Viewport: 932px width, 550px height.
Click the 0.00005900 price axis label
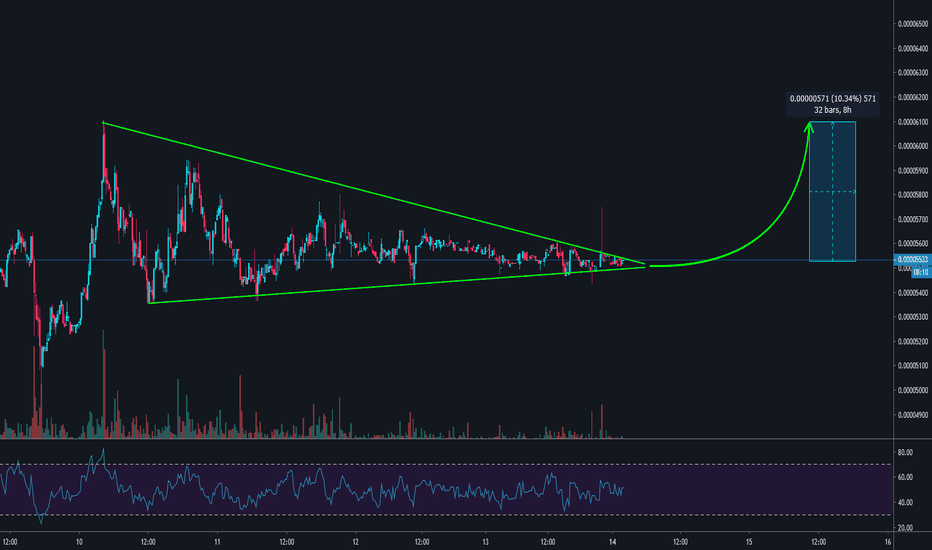click(913, 171)
